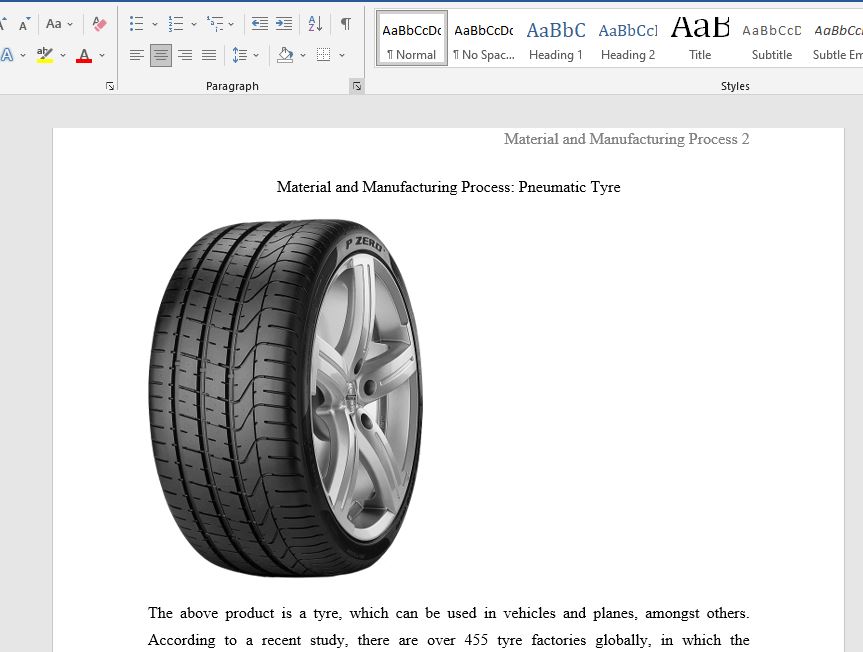Click the heading 'Material and Manufacturing Process: Pneumatic Tyre'
The width and height of the screenshot is (863, 652).
449,187
